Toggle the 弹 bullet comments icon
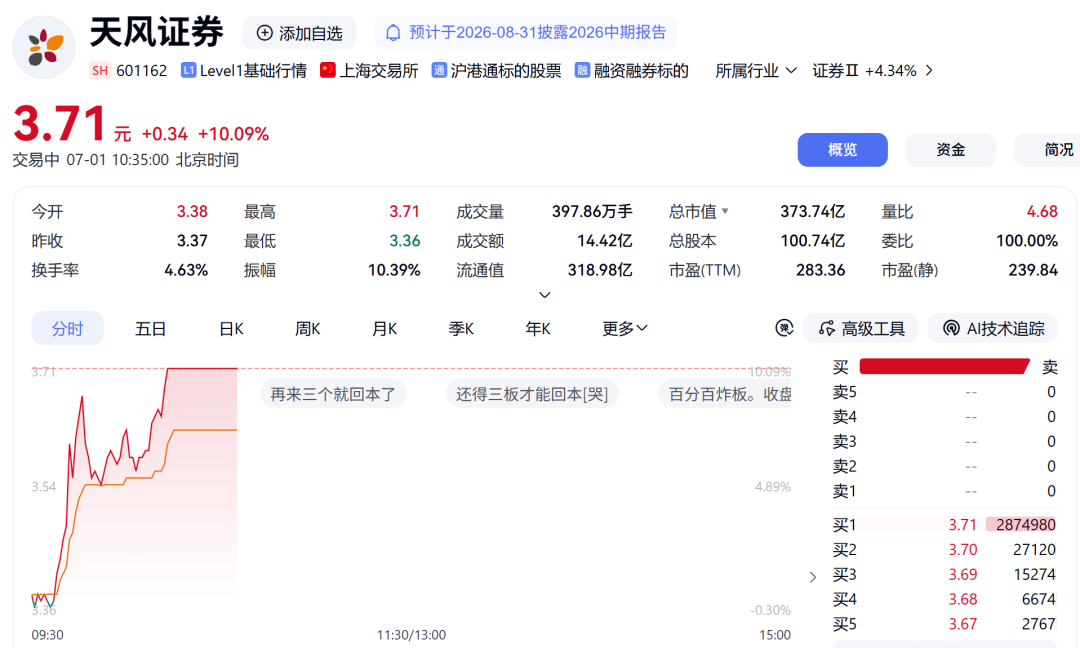The width and height of the screenshot is (1080, 648). click(x=784, y=328)
